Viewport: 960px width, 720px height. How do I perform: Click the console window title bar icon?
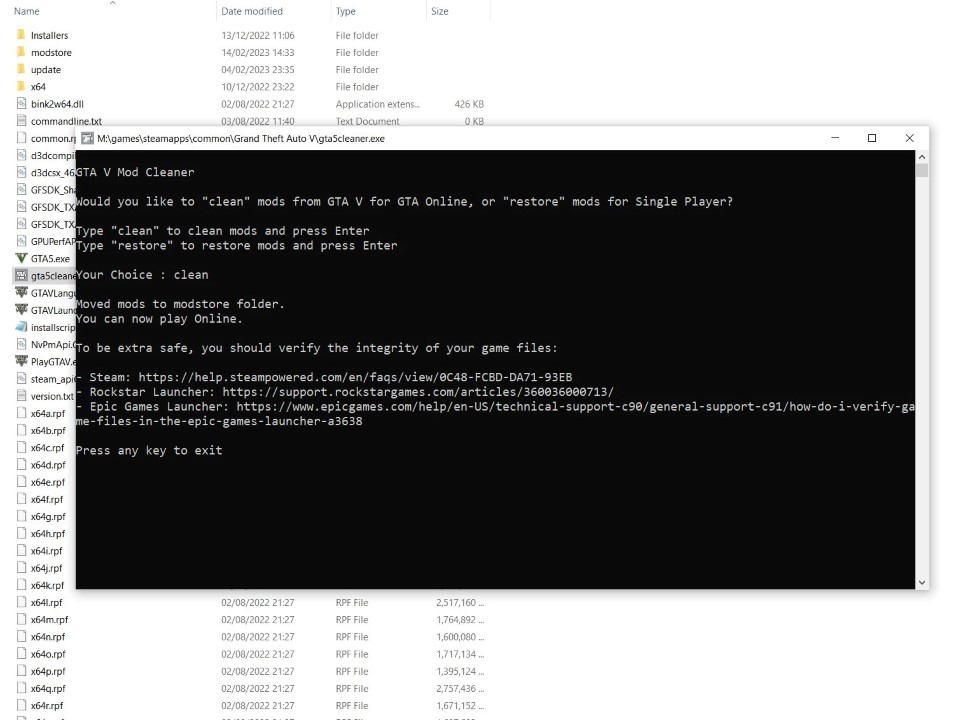[88, 138]
